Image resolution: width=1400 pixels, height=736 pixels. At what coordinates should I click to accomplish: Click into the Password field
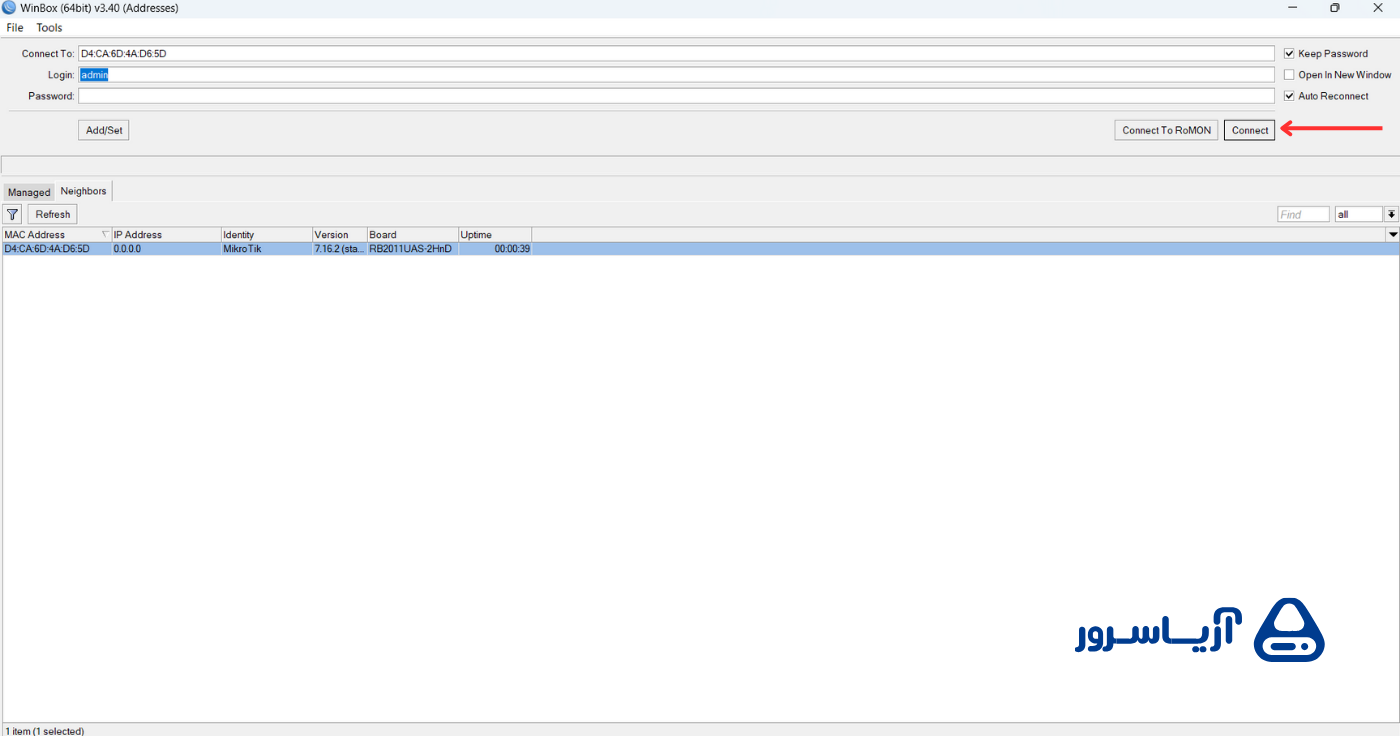coord(676,96)
